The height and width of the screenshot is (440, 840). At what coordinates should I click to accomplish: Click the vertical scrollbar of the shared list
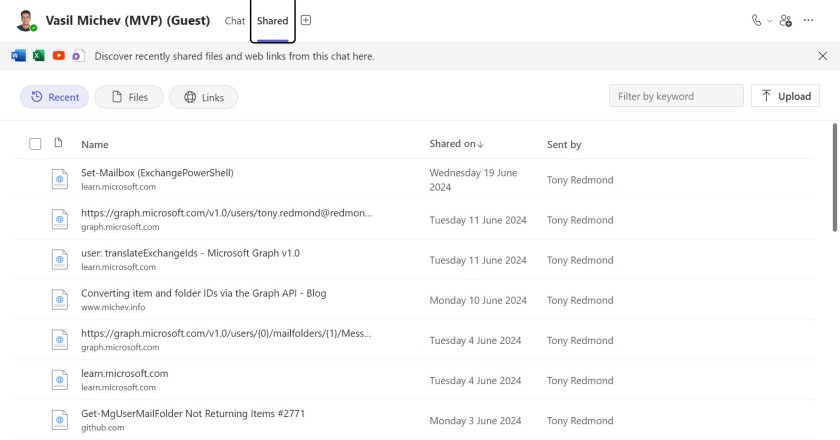click(x=835, y=177)
